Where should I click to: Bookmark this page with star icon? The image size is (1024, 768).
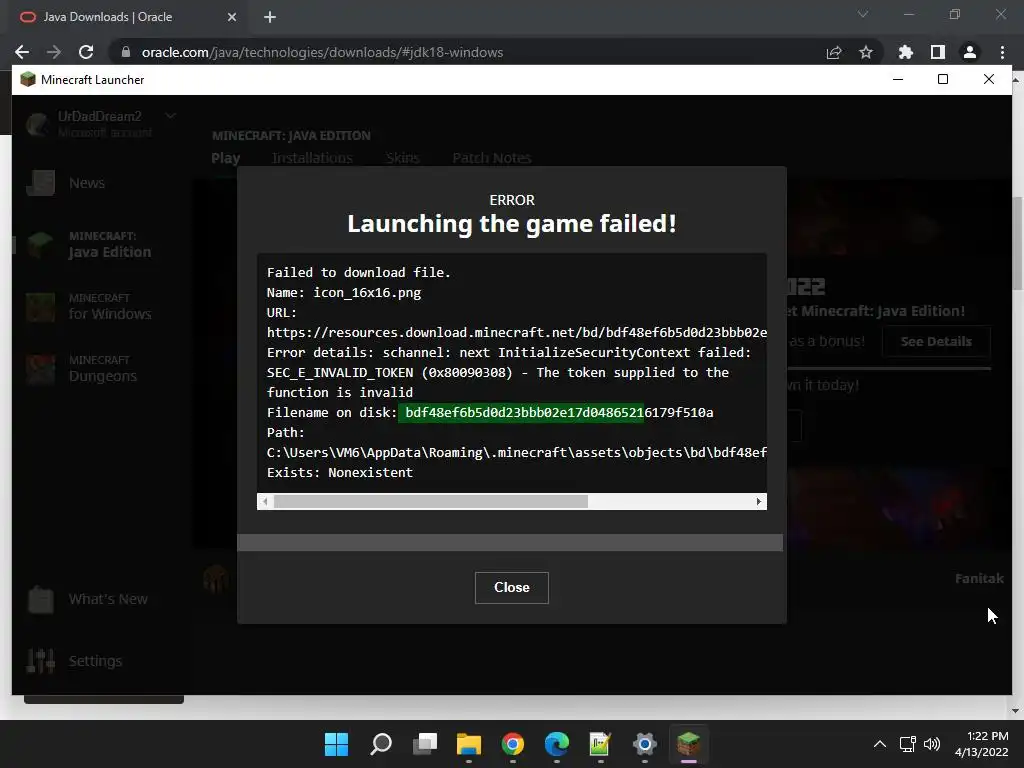pyautogui.click(x=866, y=52)
